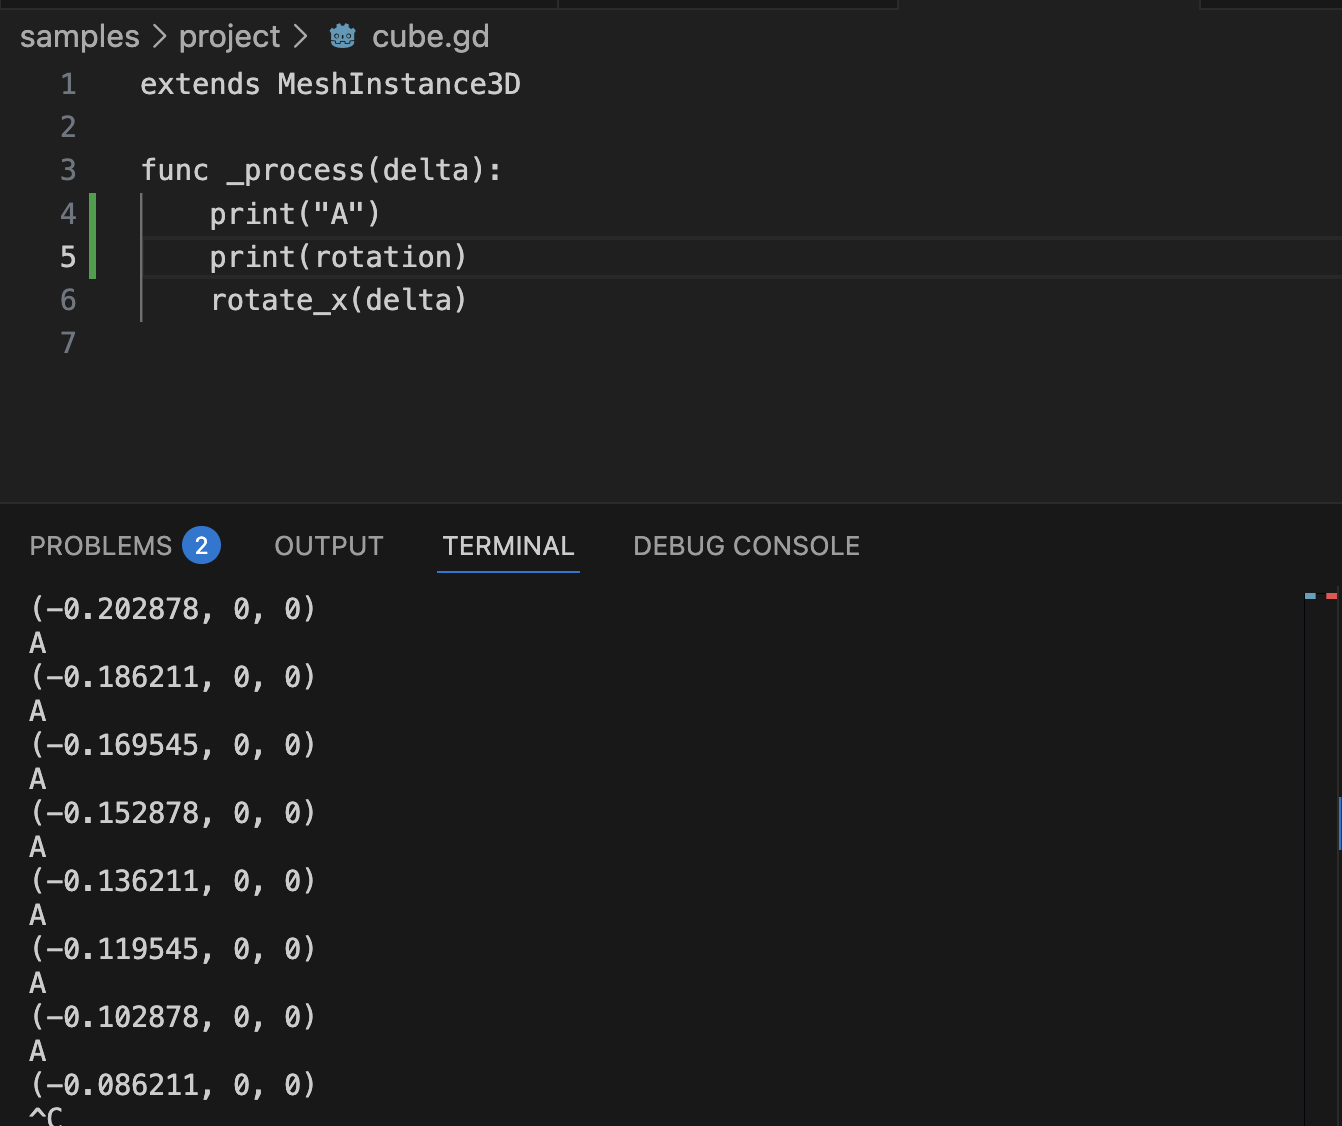Click the green change indicator beside line 4

point(91,213)
